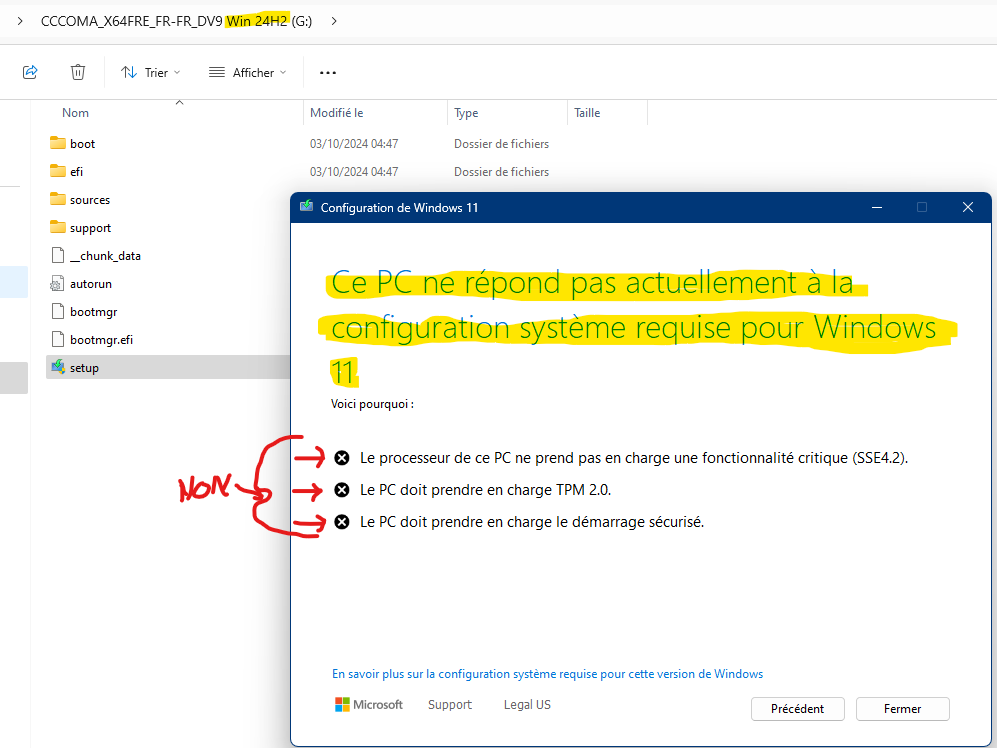Click the démarrage sécurisé requirement text
The height and width of the screenshot is (748, 997).
(x=532, y=522)
